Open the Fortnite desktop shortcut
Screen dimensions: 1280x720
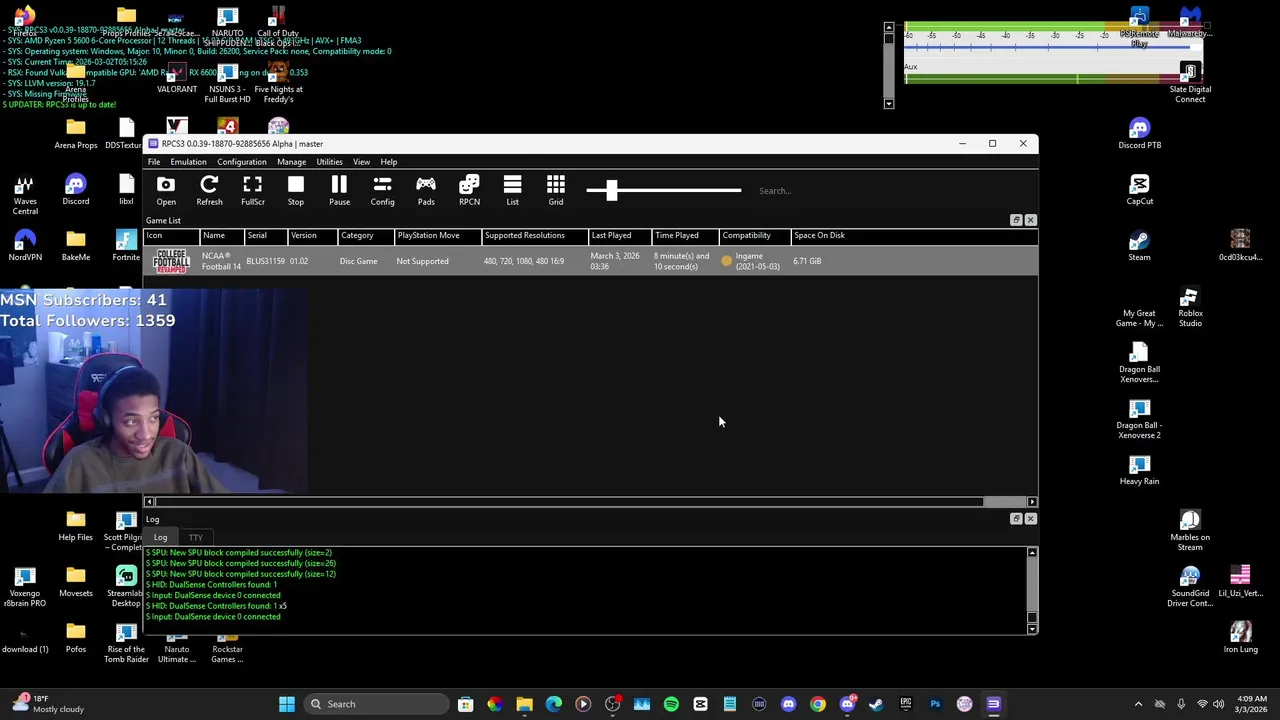(x=126, y=245)
